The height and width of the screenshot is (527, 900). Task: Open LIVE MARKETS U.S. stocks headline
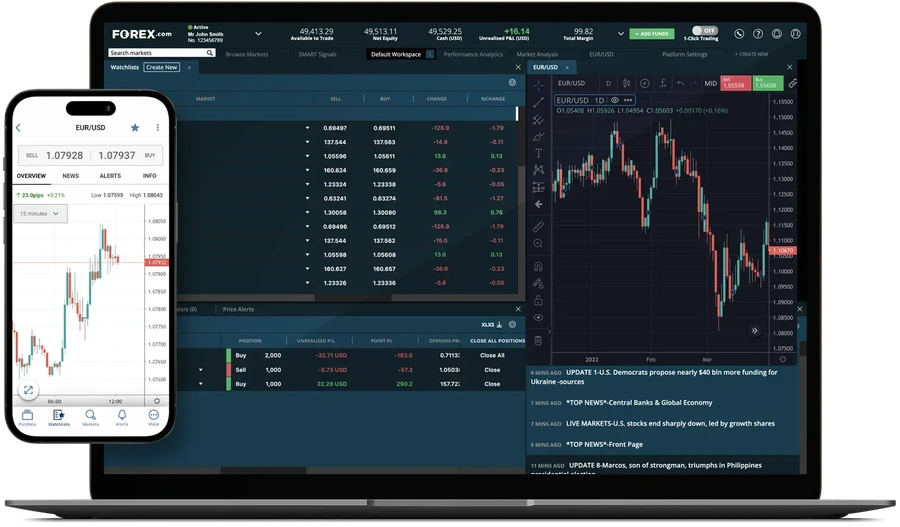click(x=670, y=424)
